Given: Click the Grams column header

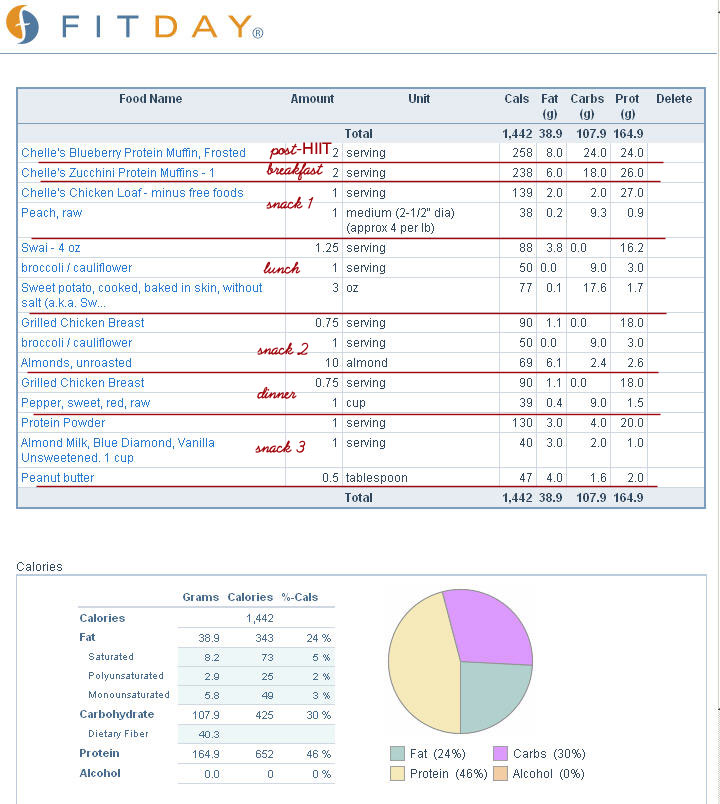Looking at the screenshot, I should 201,597.
